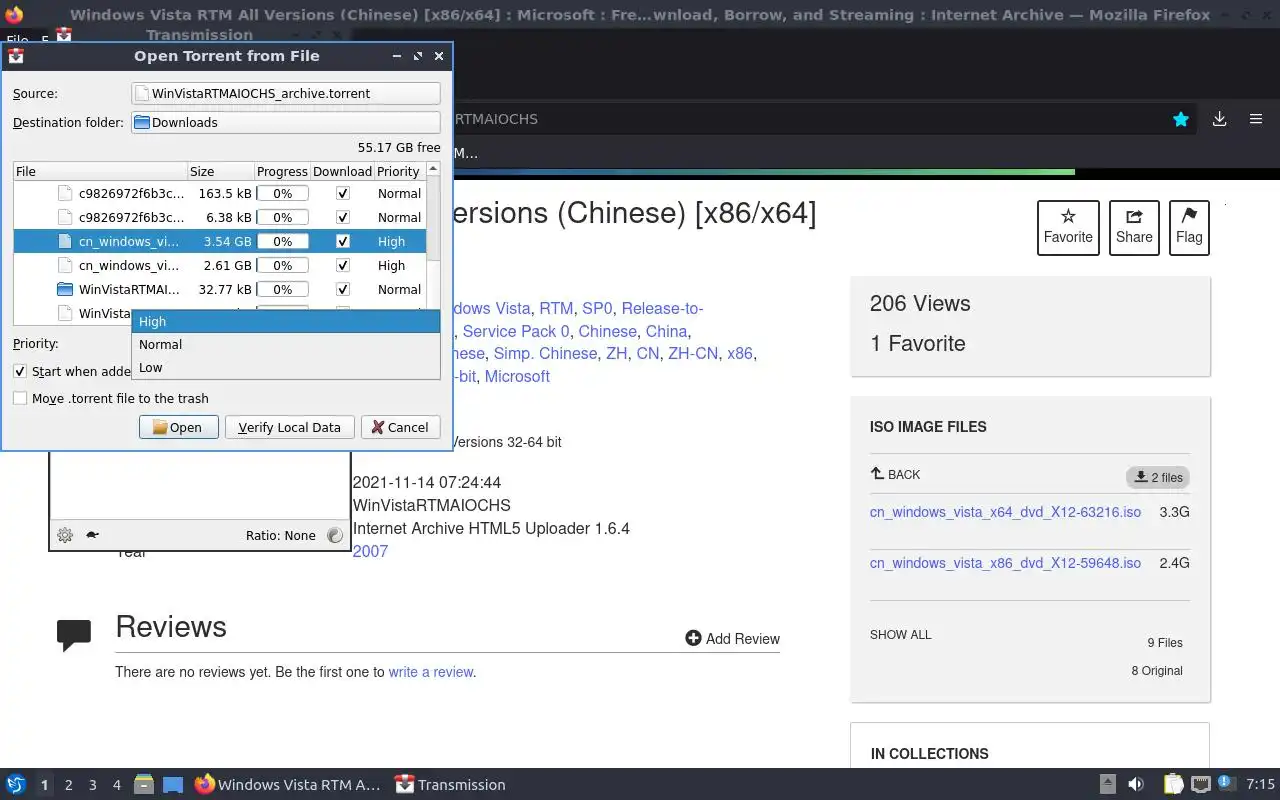
Task: Click the Favorite star button on archive page
Action: pyautogui.click(x=1068, y=227)
